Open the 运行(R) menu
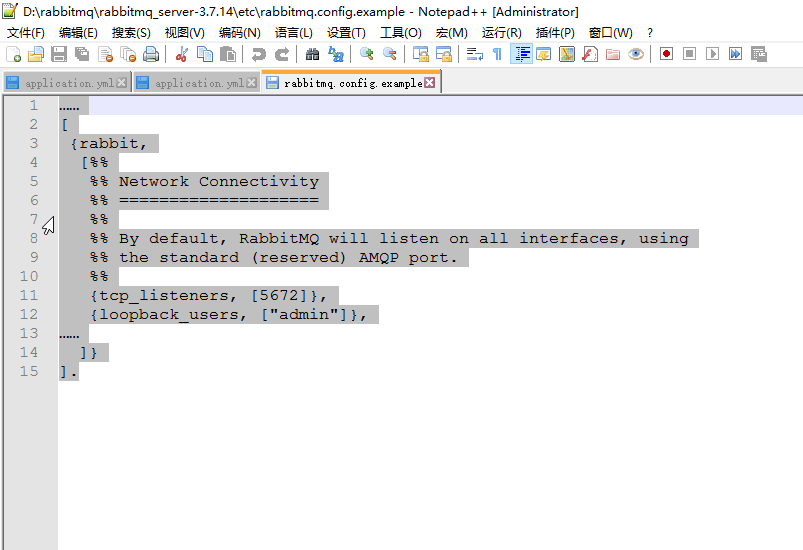Screen dimensions: 803x550 501,33
